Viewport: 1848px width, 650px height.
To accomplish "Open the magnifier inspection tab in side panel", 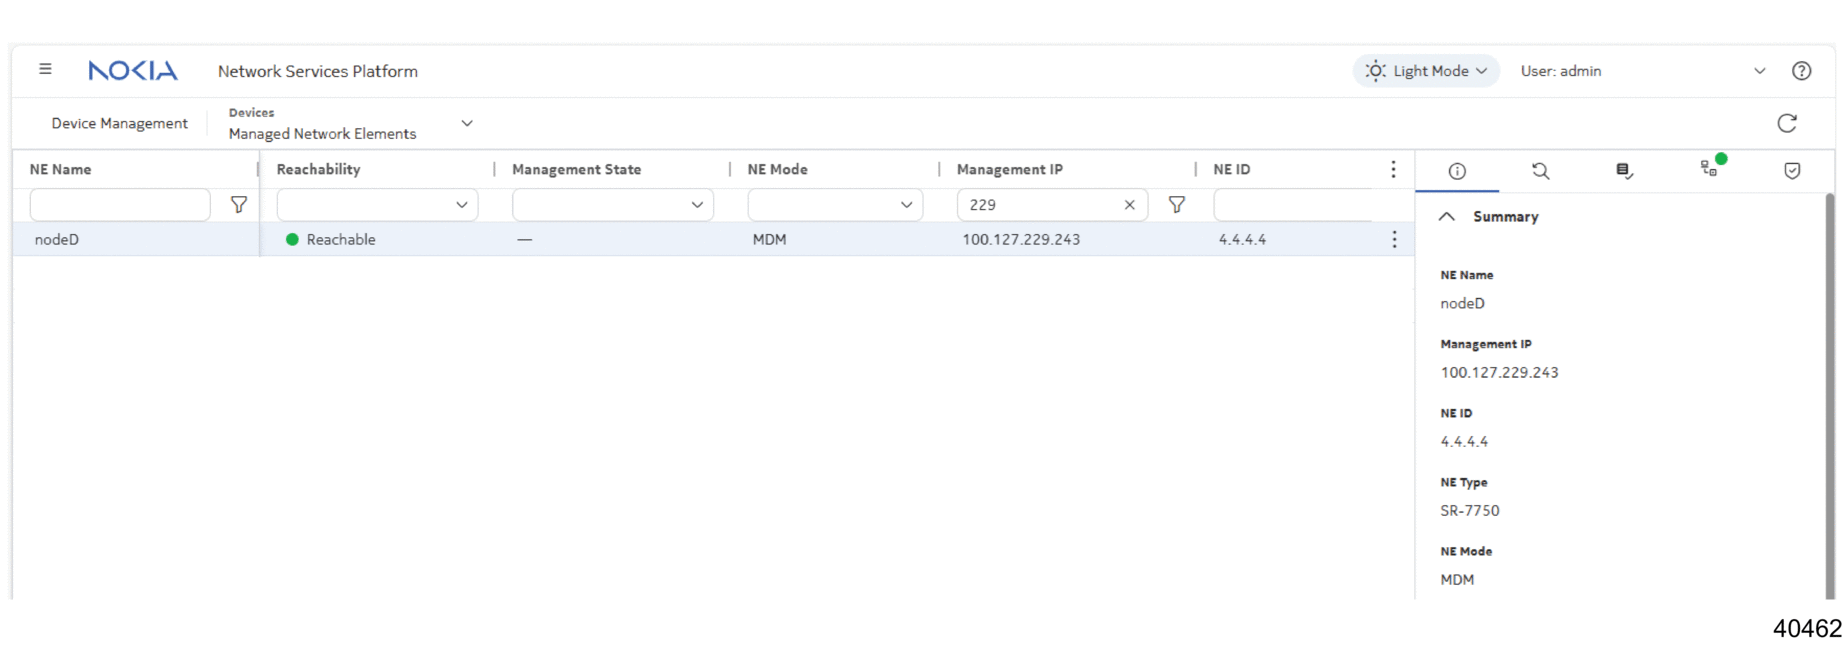I will tap(1540, 171).
